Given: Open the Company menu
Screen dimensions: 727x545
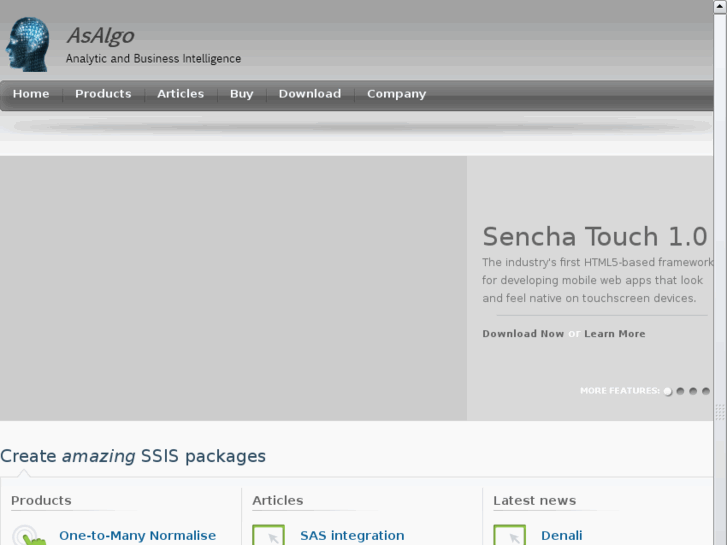Looking at the screenshot, I should click(396, 94).
